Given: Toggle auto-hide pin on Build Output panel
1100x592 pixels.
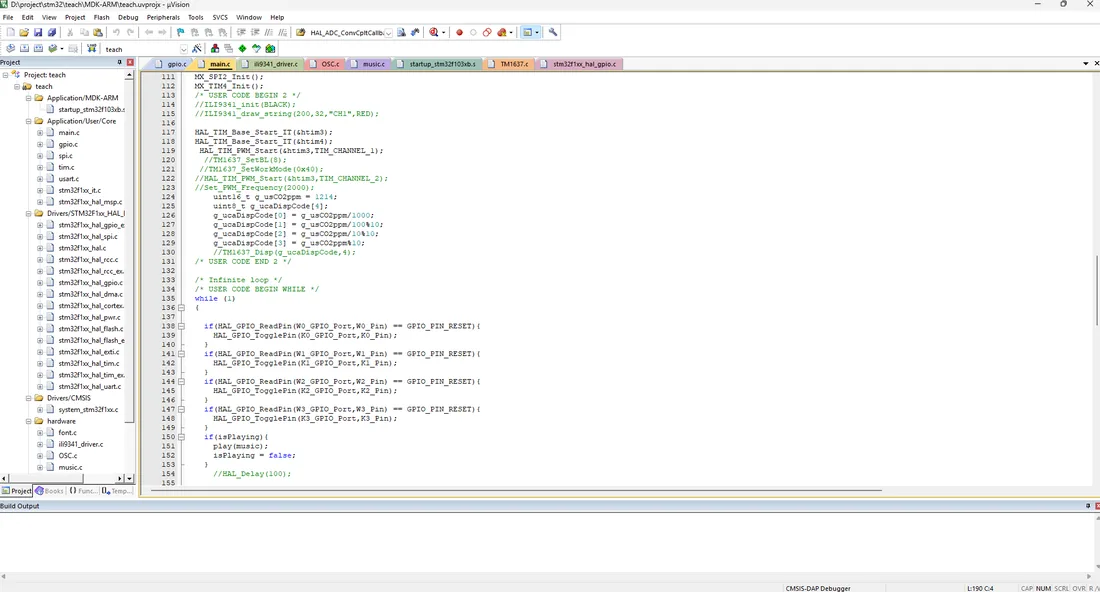Looking at the screenshot, I should pos(1088,506).
